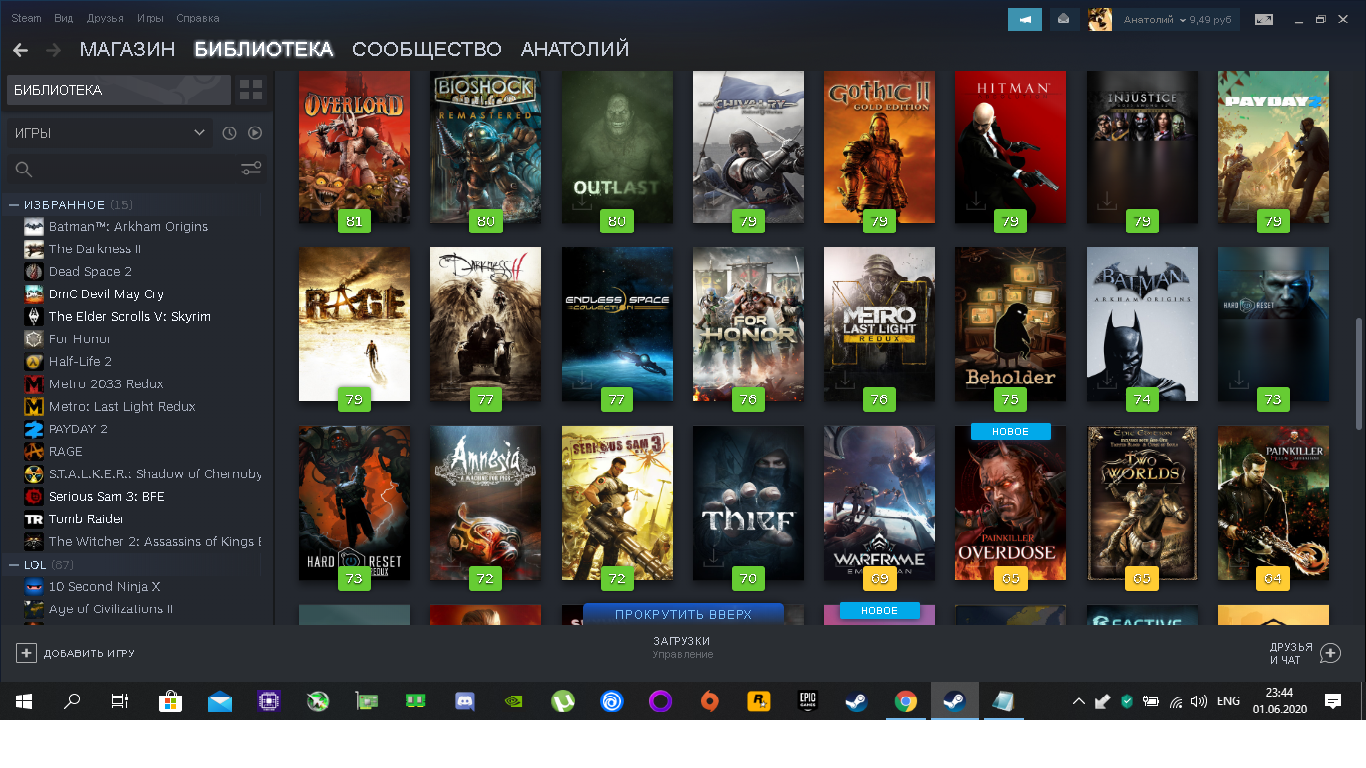Select Dead Space 2 in sidebar
Image resolution: width=1366 pixels, height=768 pixels.
click(90, 272)
